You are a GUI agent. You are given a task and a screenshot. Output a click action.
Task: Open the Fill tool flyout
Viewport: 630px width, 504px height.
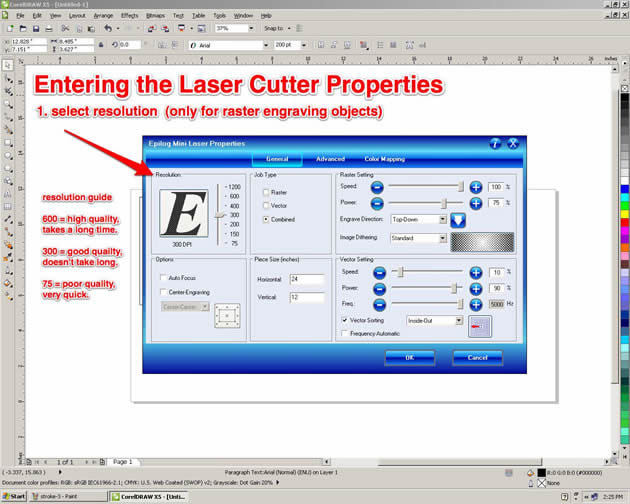pyautogui.click(x=8, y=283)
